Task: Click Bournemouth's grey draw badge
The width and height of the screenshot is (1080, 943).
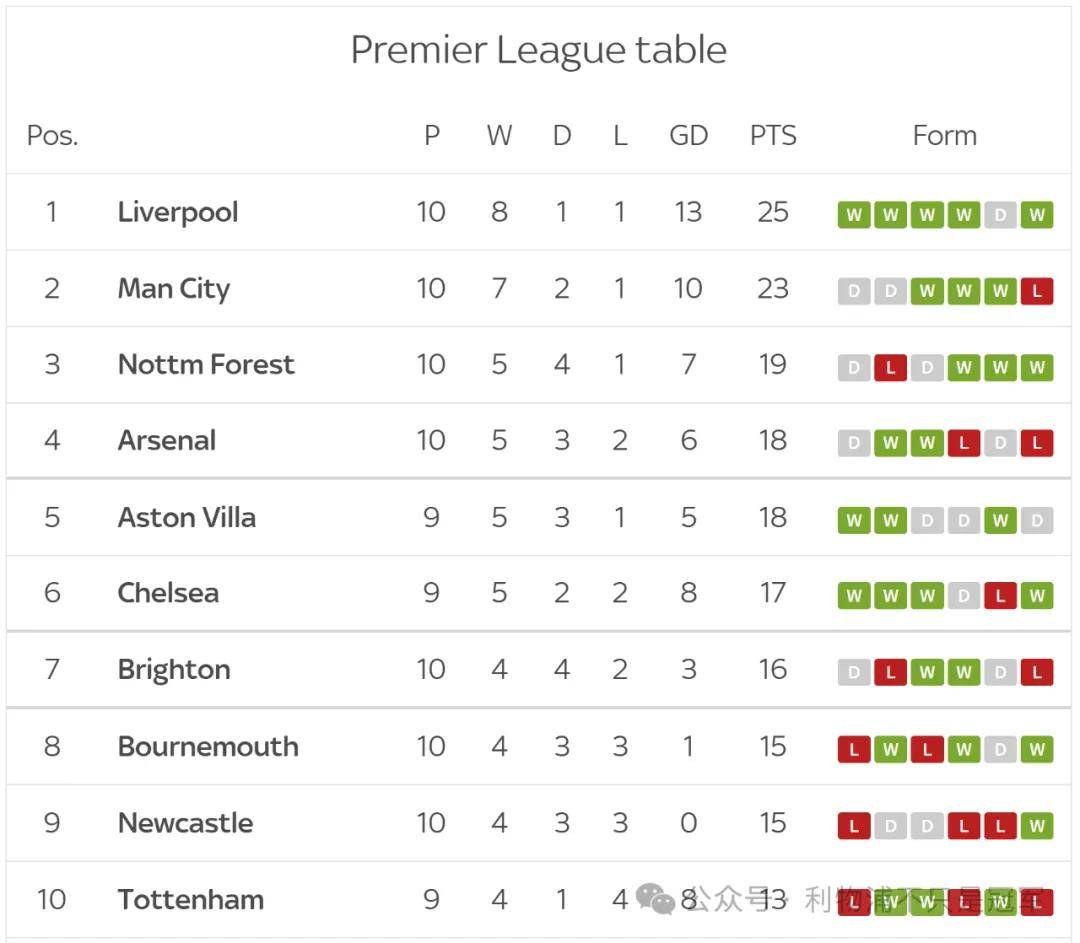Action: pyautogui.click(x=1000, y=749)
